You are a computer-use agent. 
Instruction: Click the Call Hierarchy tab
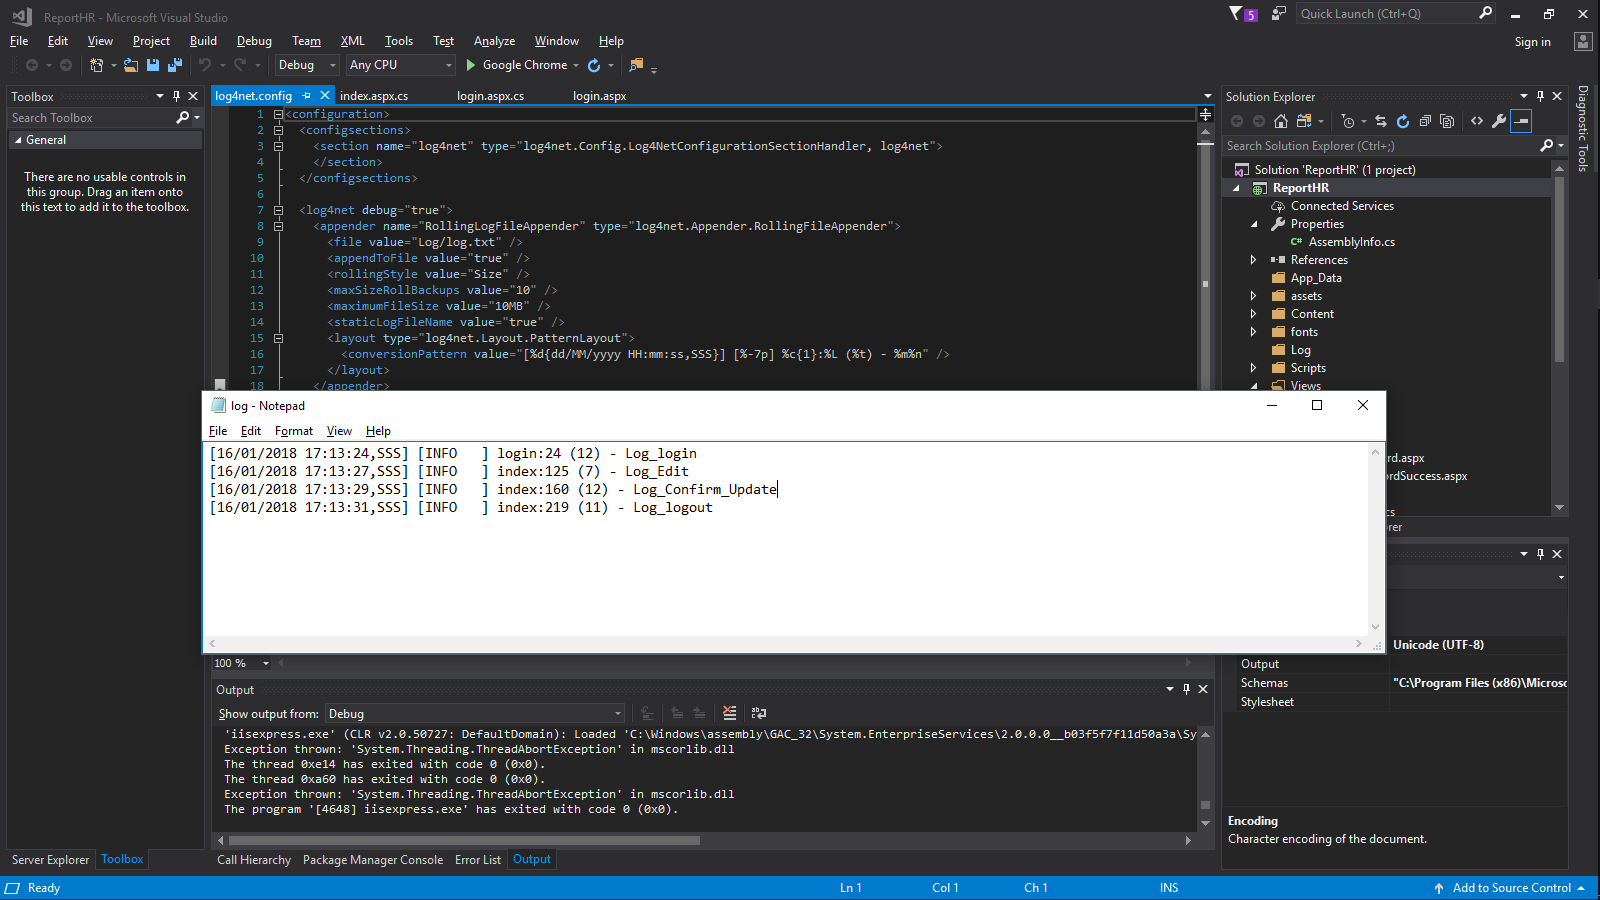tap(254, 860)
